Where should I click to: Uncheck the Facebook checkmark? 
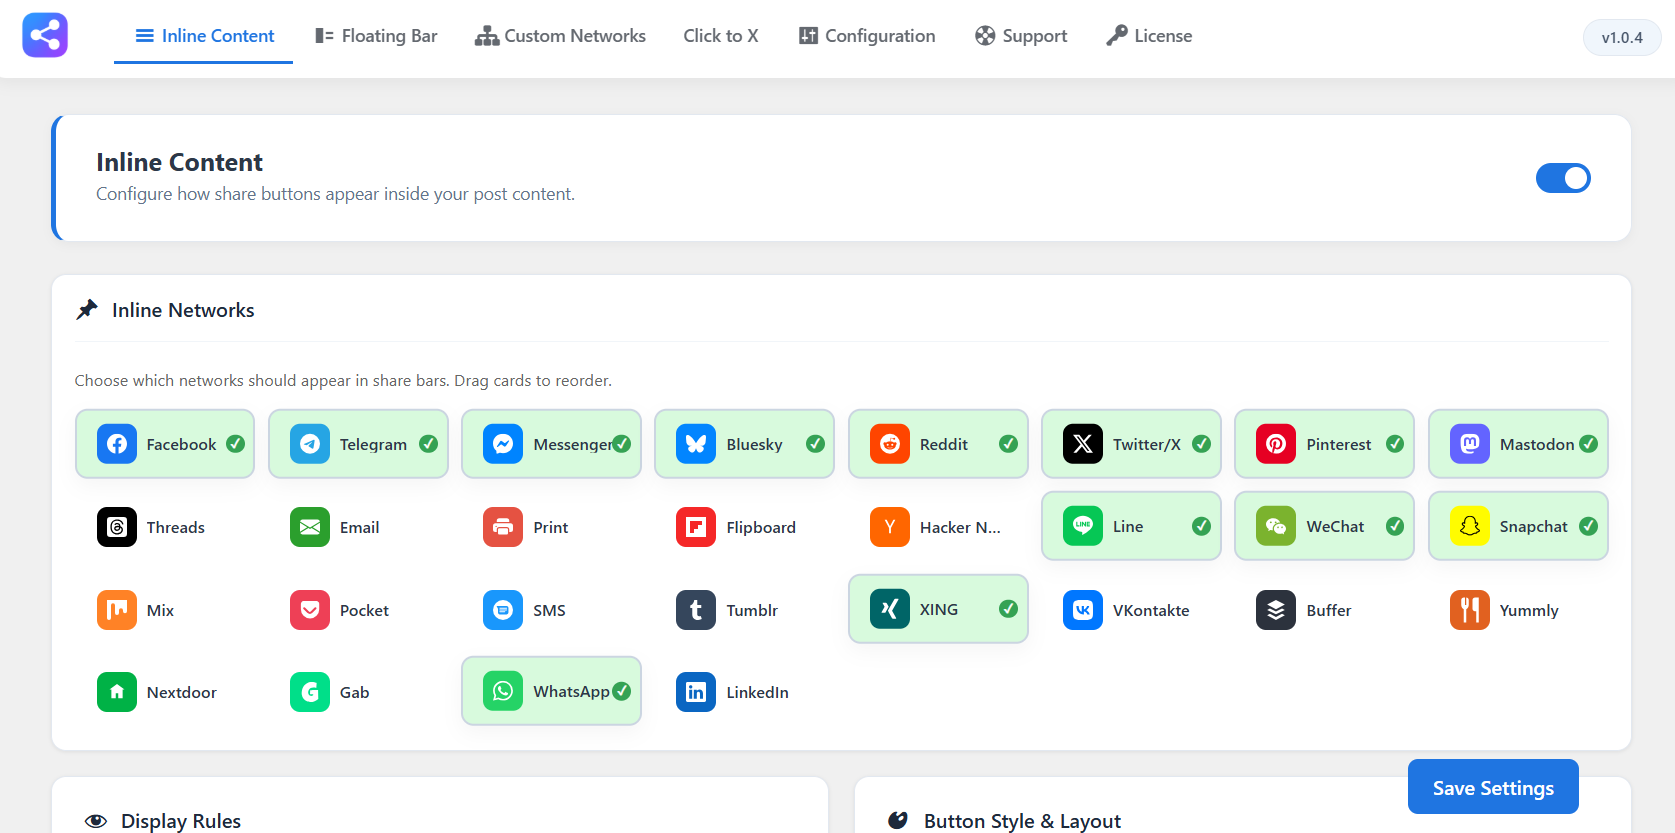pyautogui.click(x=236, y=444)
